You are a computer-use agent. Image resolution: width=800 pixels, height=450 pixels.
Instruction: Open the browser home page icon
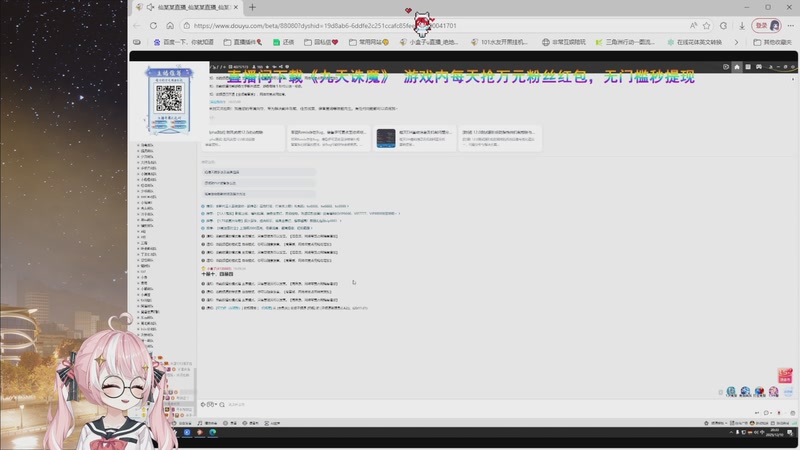[x=170, y=26]
